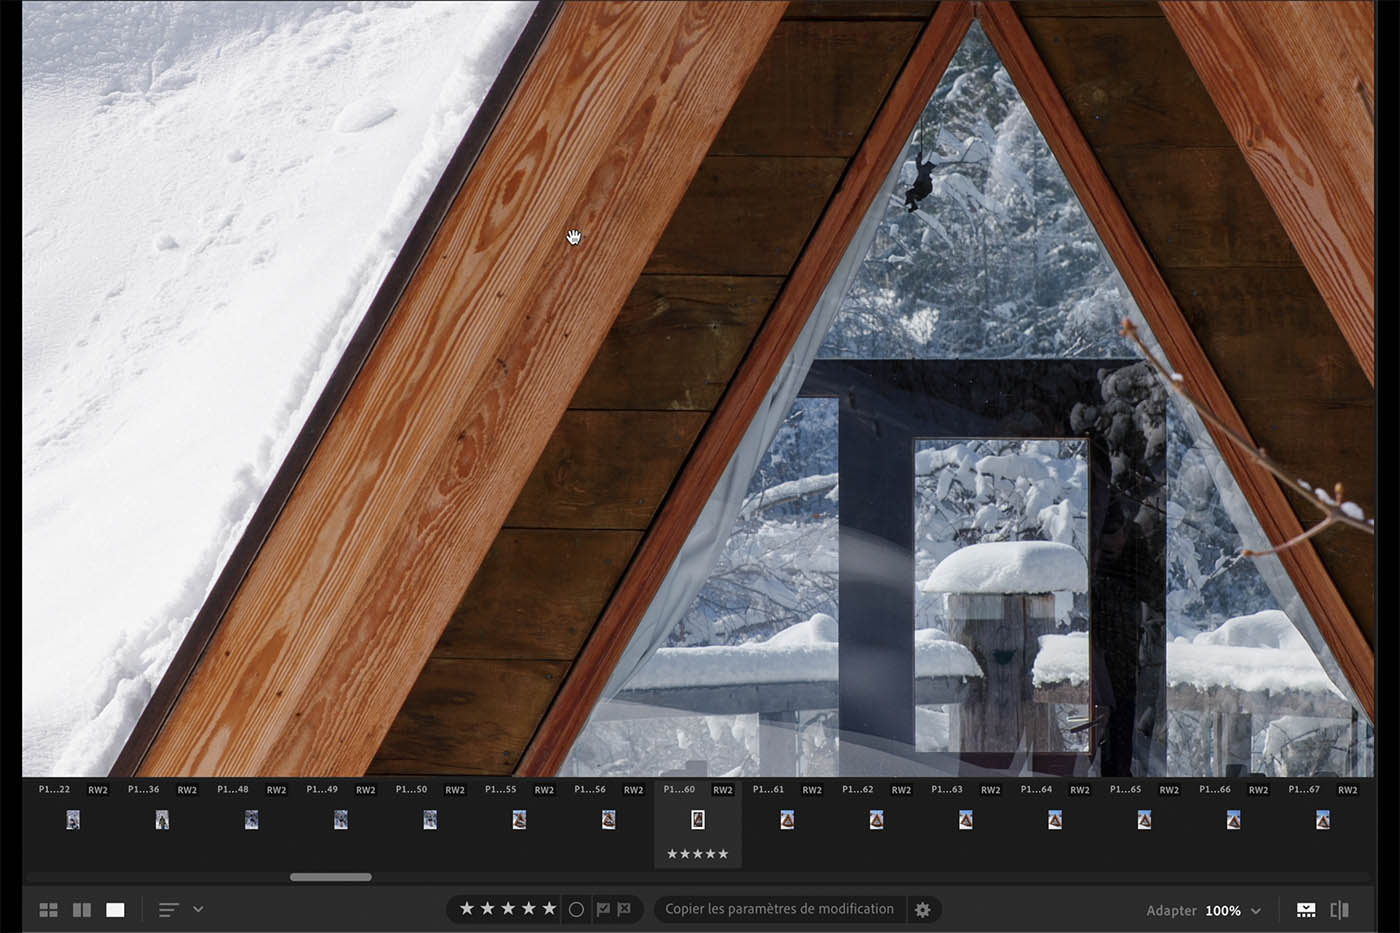
Task: Flag the photo as picked
Action: (x=603, y=910)
